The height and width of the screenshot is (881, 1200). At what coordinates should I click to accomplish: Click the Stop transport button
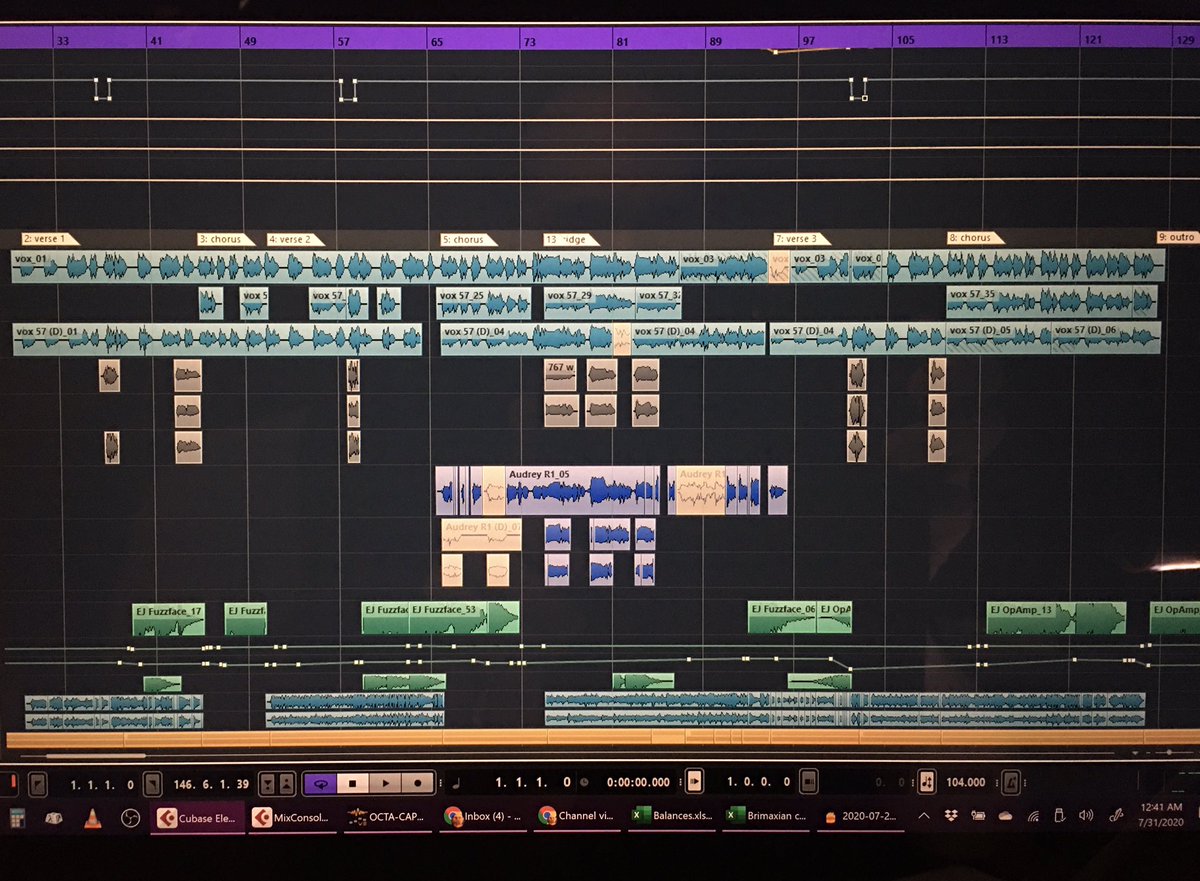tap(353, 782)
